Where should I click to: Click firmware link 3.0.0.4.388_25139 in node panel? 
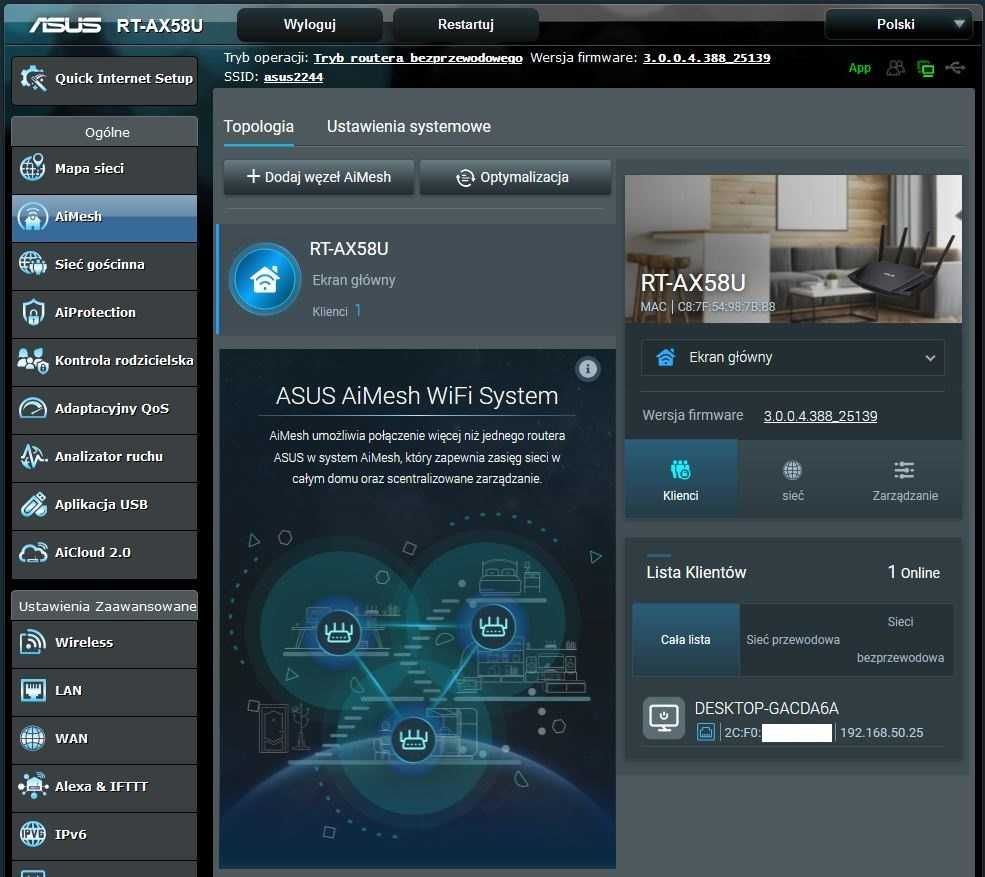click(x=820, y=416)
